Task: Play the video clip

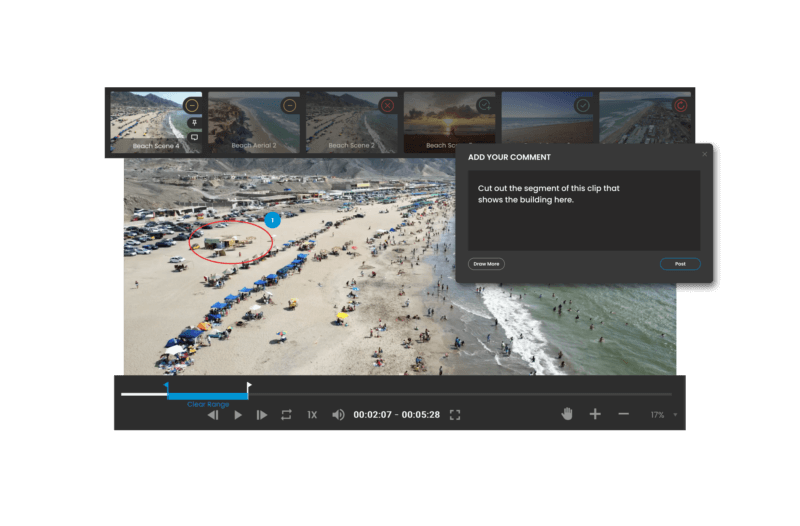Action: click(x=238, y=415)
